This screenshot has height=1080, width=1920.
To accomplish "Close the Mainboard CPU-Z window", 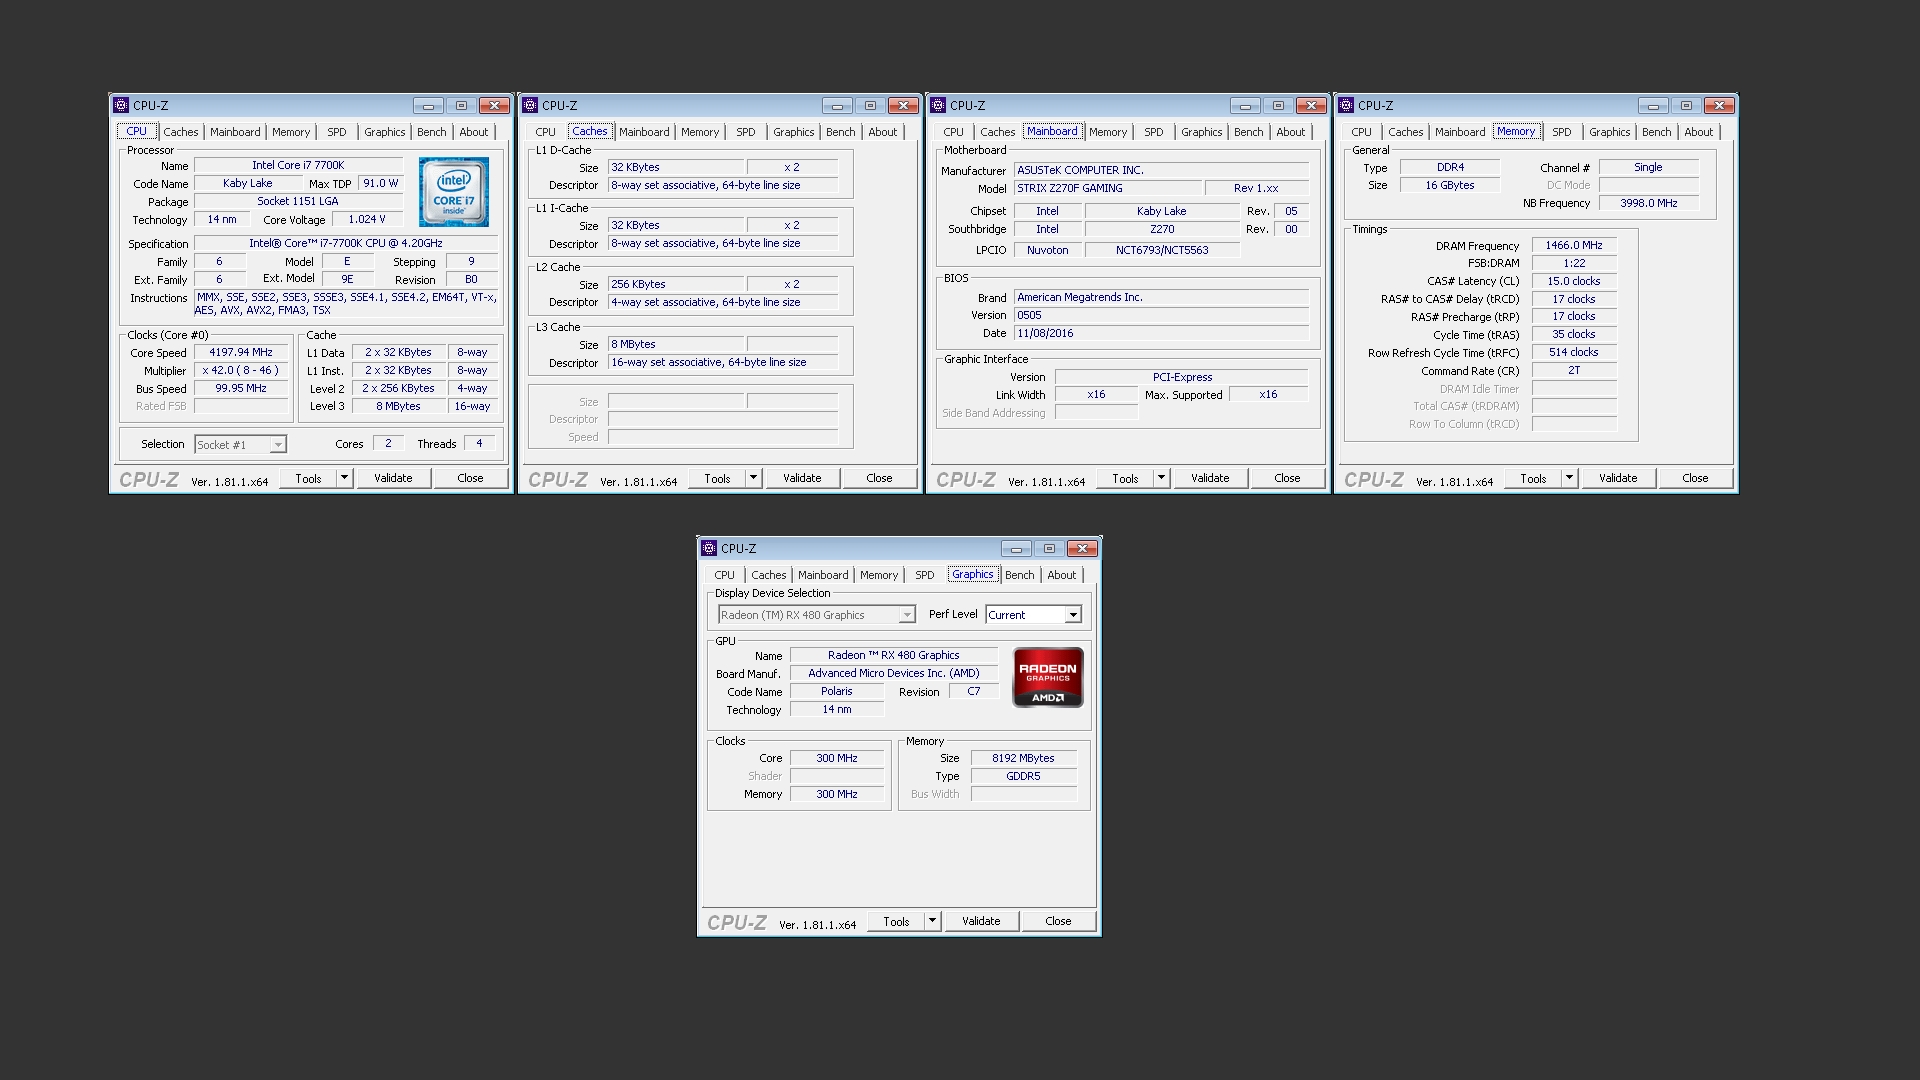I will pyautogui.click(x=1310, y=105).
